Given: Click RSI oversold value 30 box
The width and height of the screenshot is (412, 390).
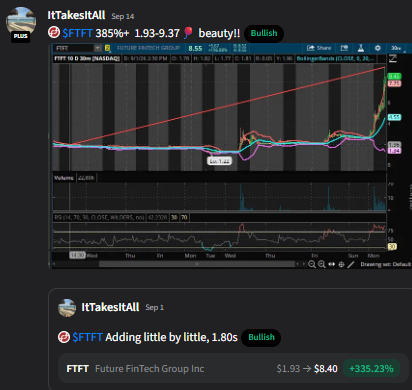Looking at the screenshot, I should coord(174,218).
